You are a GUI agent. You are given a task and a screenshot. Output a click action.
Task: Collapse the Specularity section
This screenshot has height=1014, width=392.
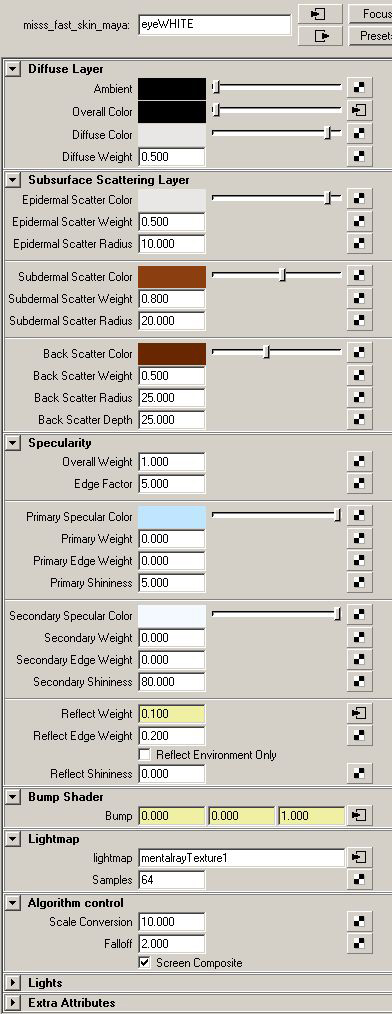pyautogui.click(x=13, y=443)
